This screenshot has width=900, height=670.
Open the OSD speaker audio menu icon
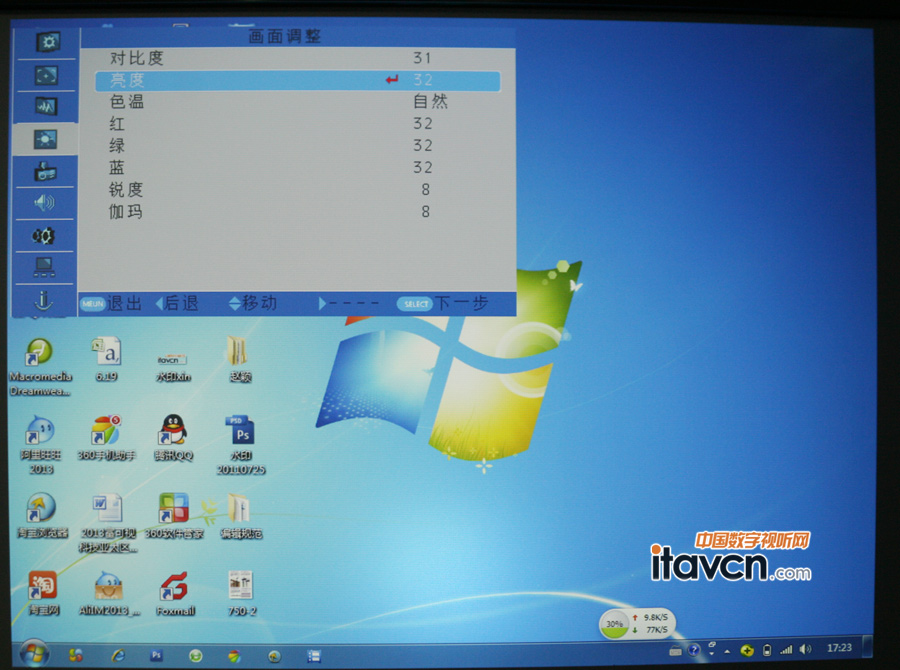click(44, 203)
